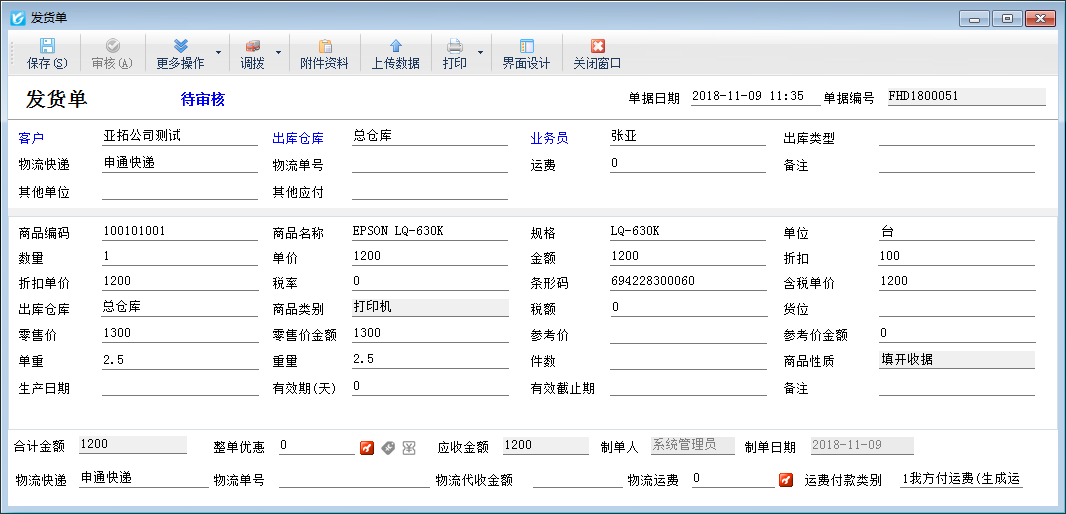
Task: Click the 上传数据 upload icon
Action: click(x=395, y=46)
